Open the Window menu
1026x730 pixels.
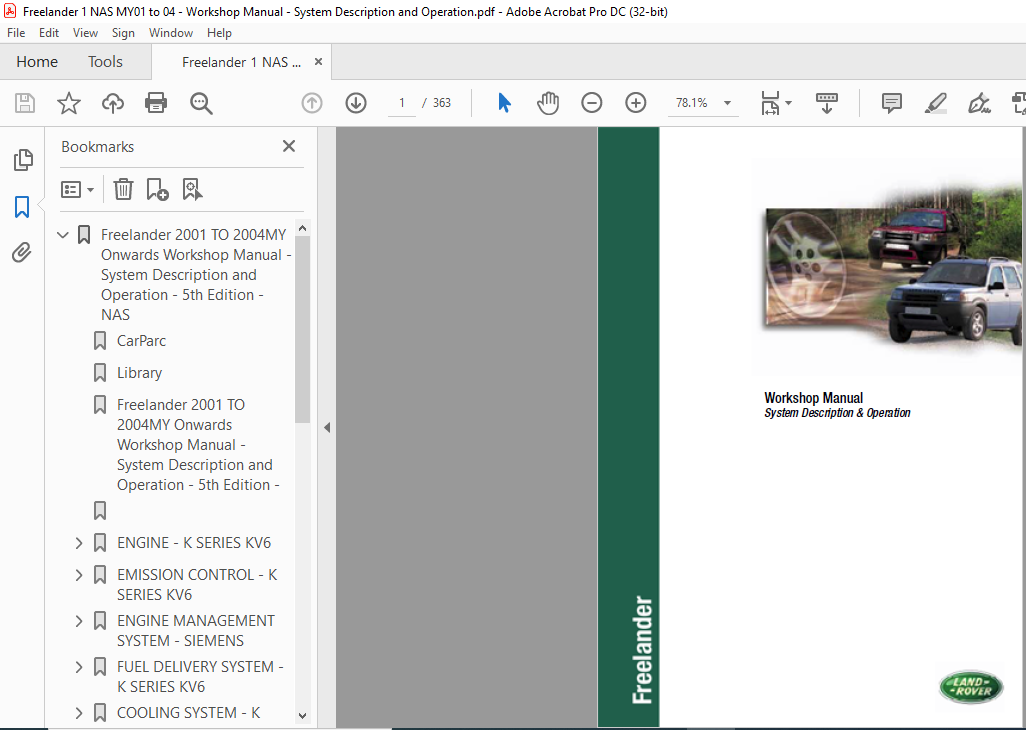[171, 33]
